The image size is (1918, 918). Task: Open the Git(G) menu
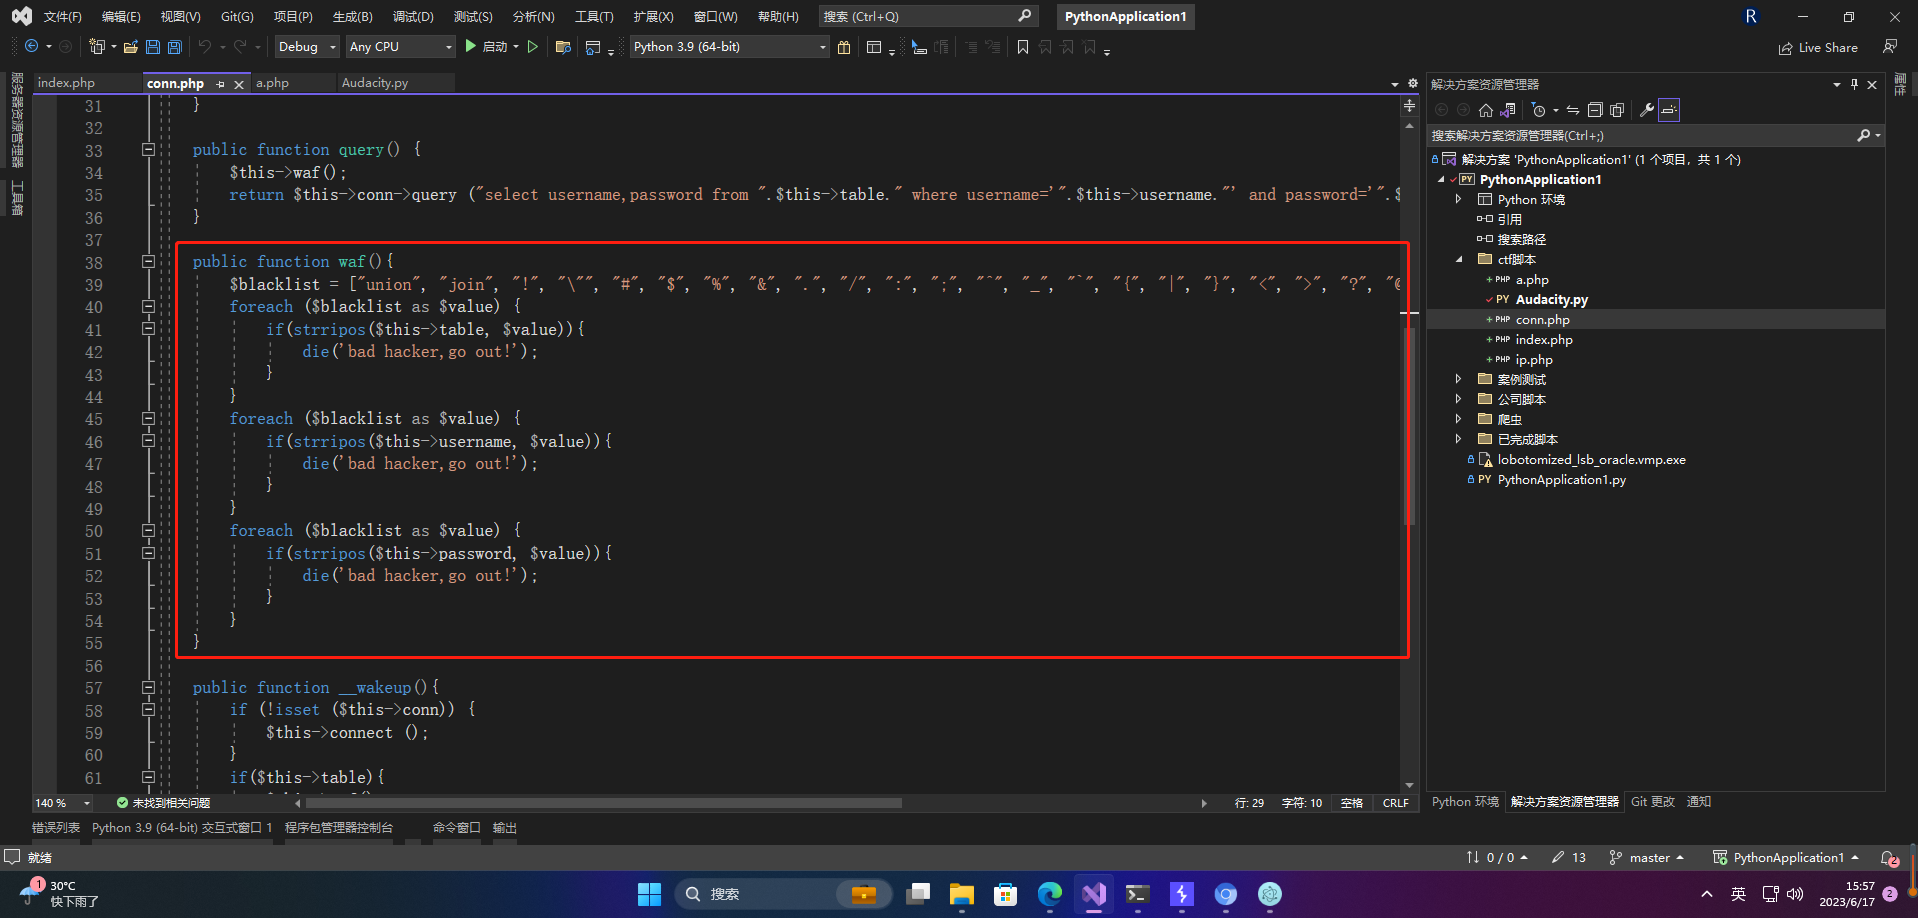[x=237, y=16]
